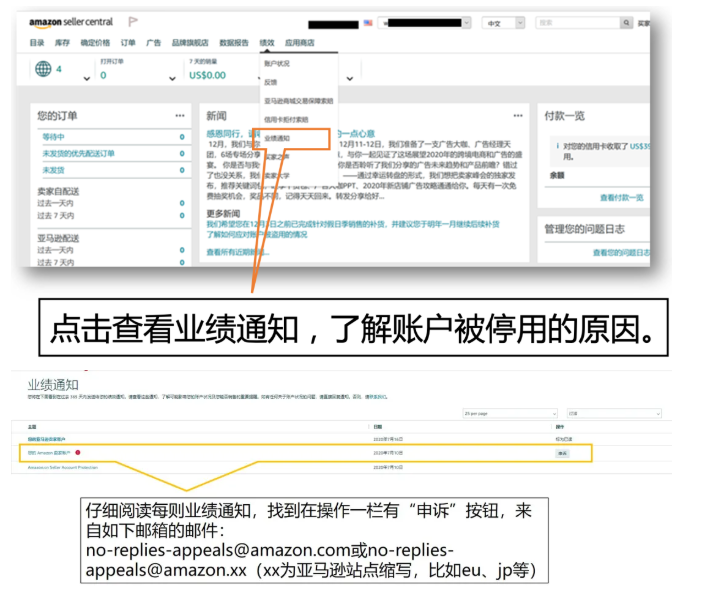Open the 绩效 menu in navigation bar
Viewport: 712px width, 600px height.
tap(267, 43)
